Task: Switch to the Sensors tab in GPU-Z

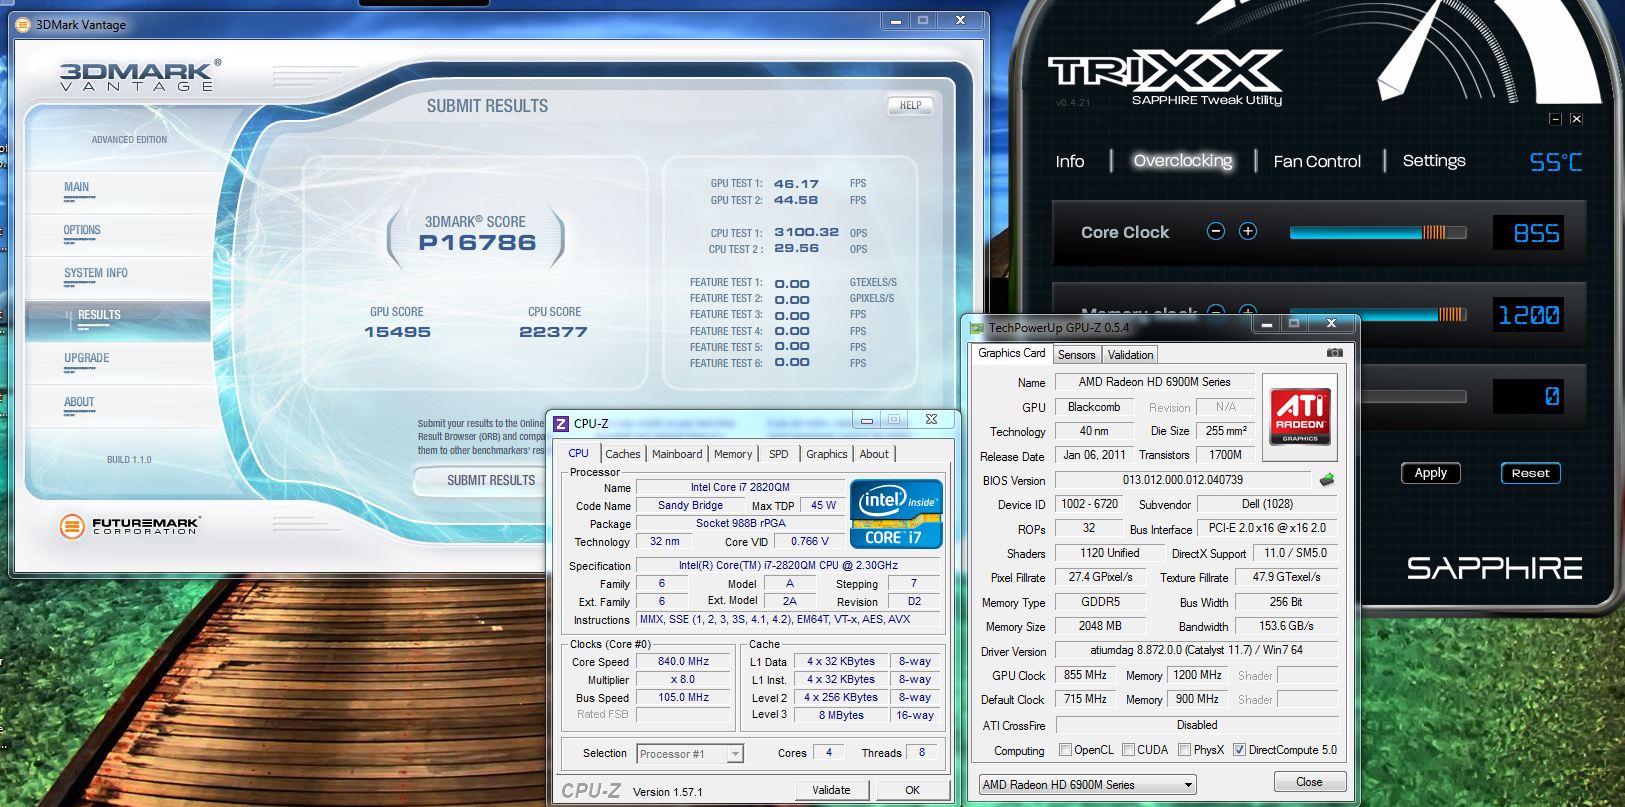Action: [1077, 355]
